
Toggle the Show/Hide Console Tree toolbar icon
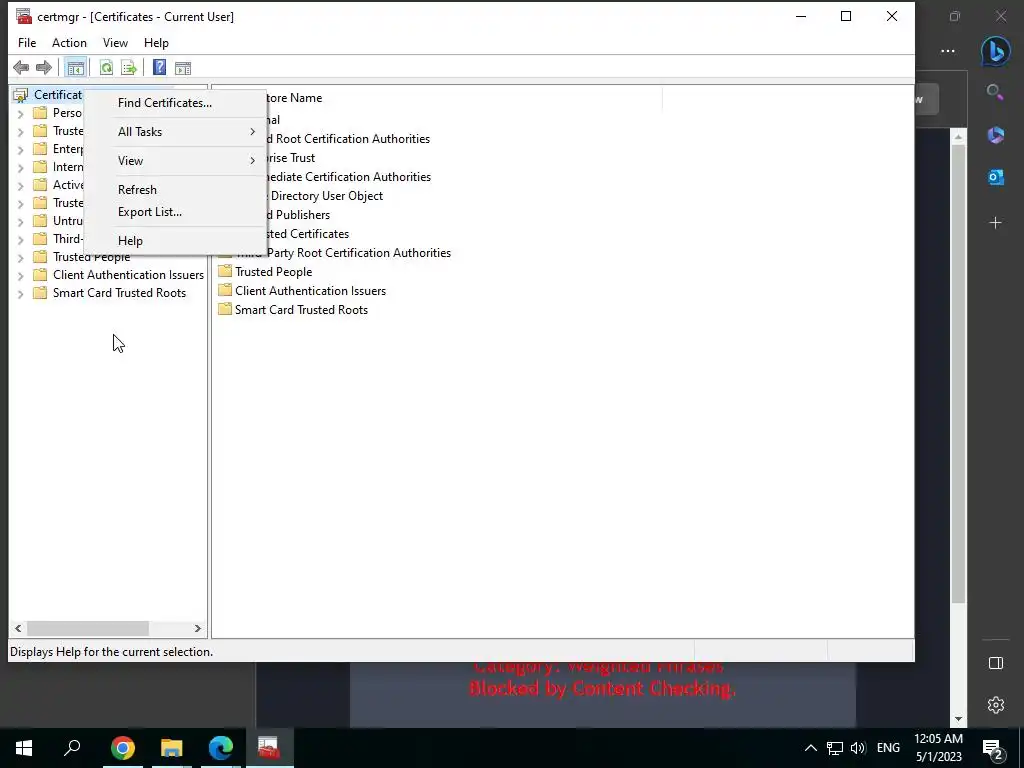[x=76, y=67]
